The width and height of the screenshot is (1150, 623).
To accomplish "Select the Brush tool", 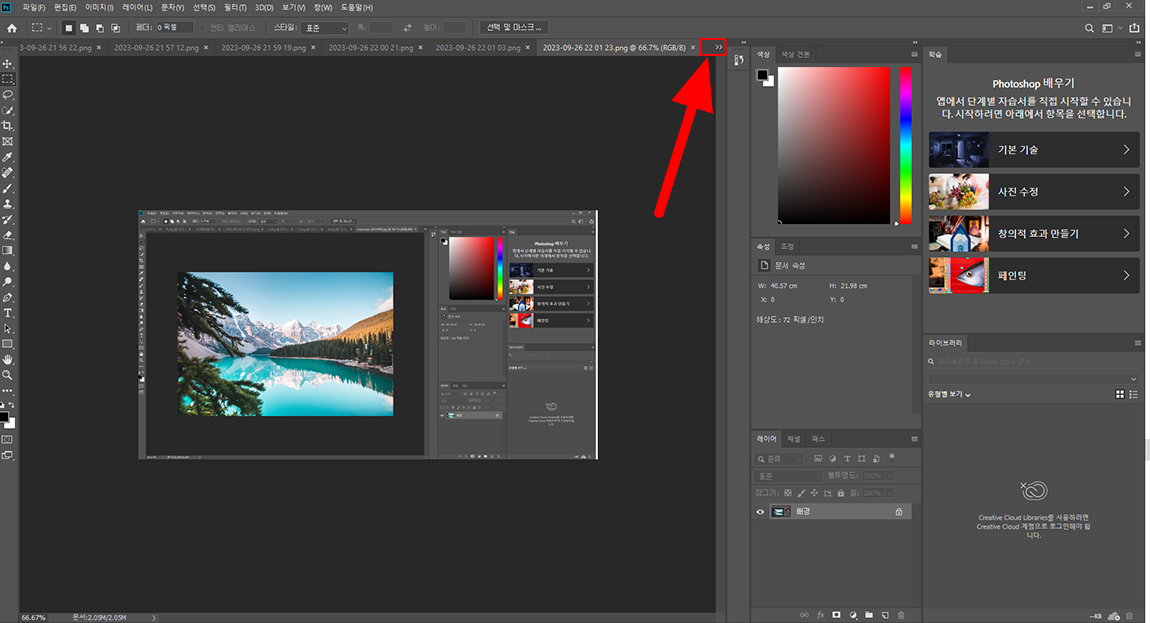I will [x=7, y=189].
